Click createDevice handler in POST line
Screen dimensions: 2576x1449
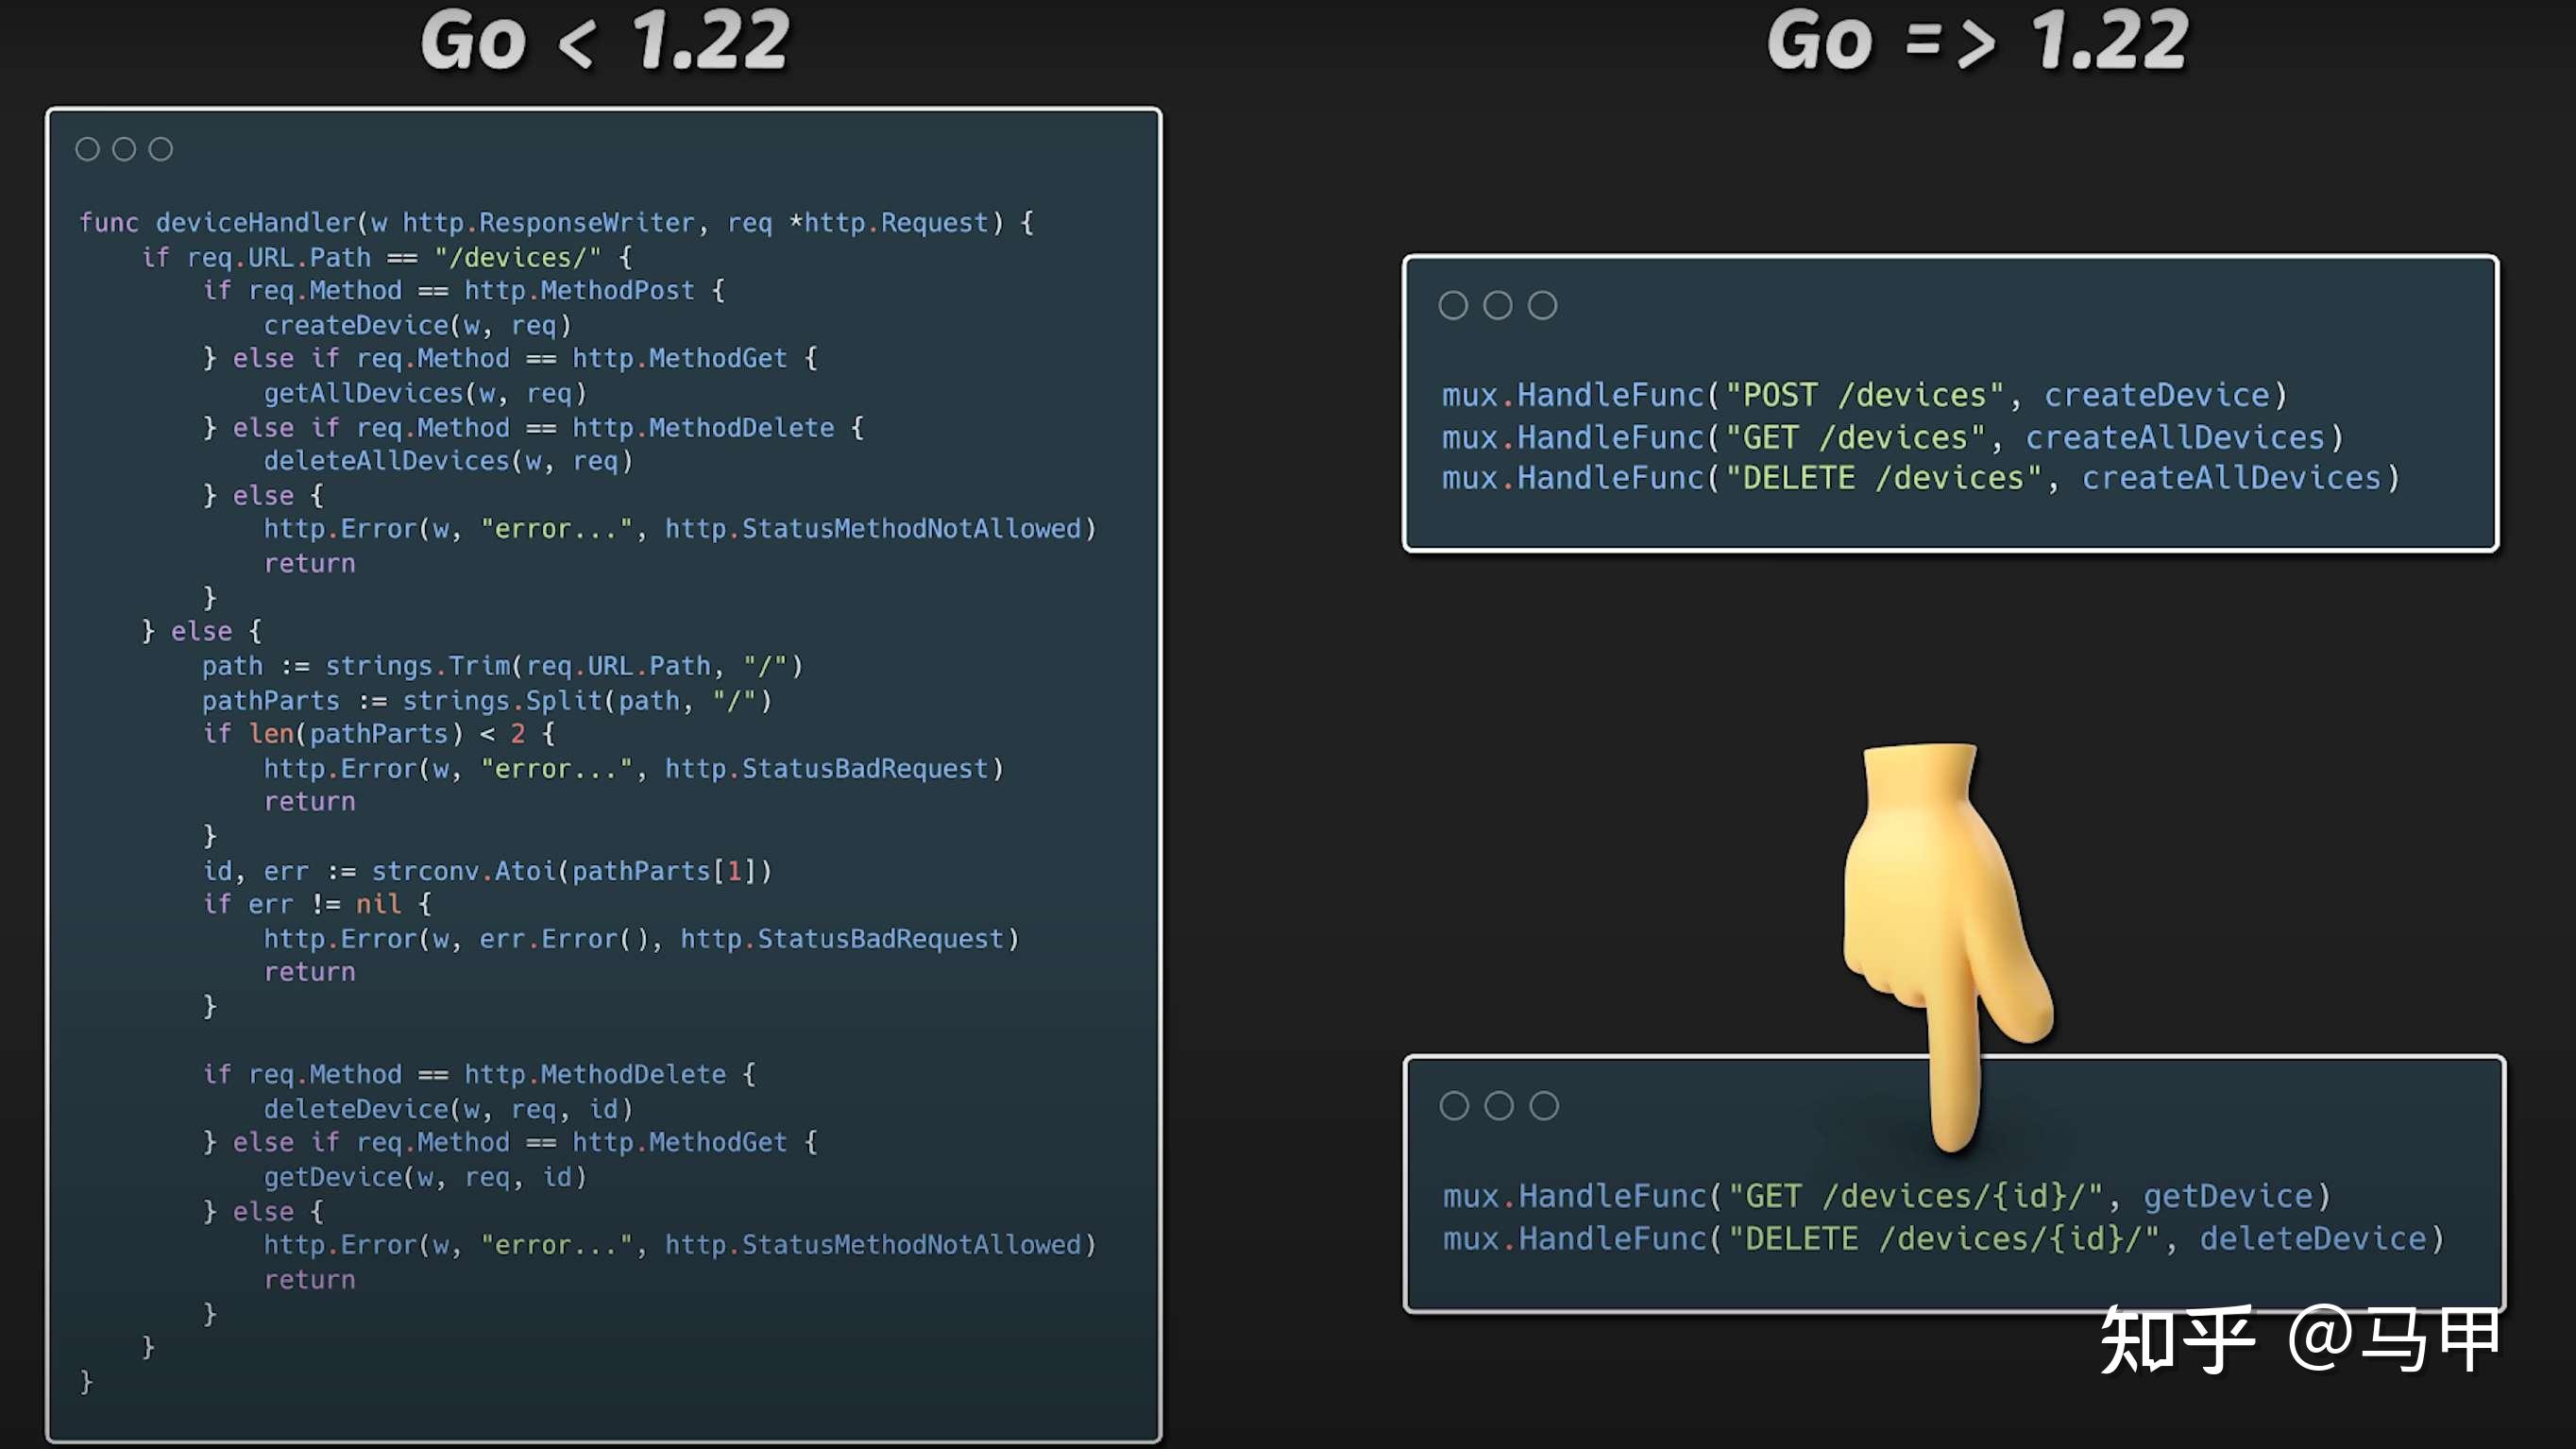[x=2156, y=395]
